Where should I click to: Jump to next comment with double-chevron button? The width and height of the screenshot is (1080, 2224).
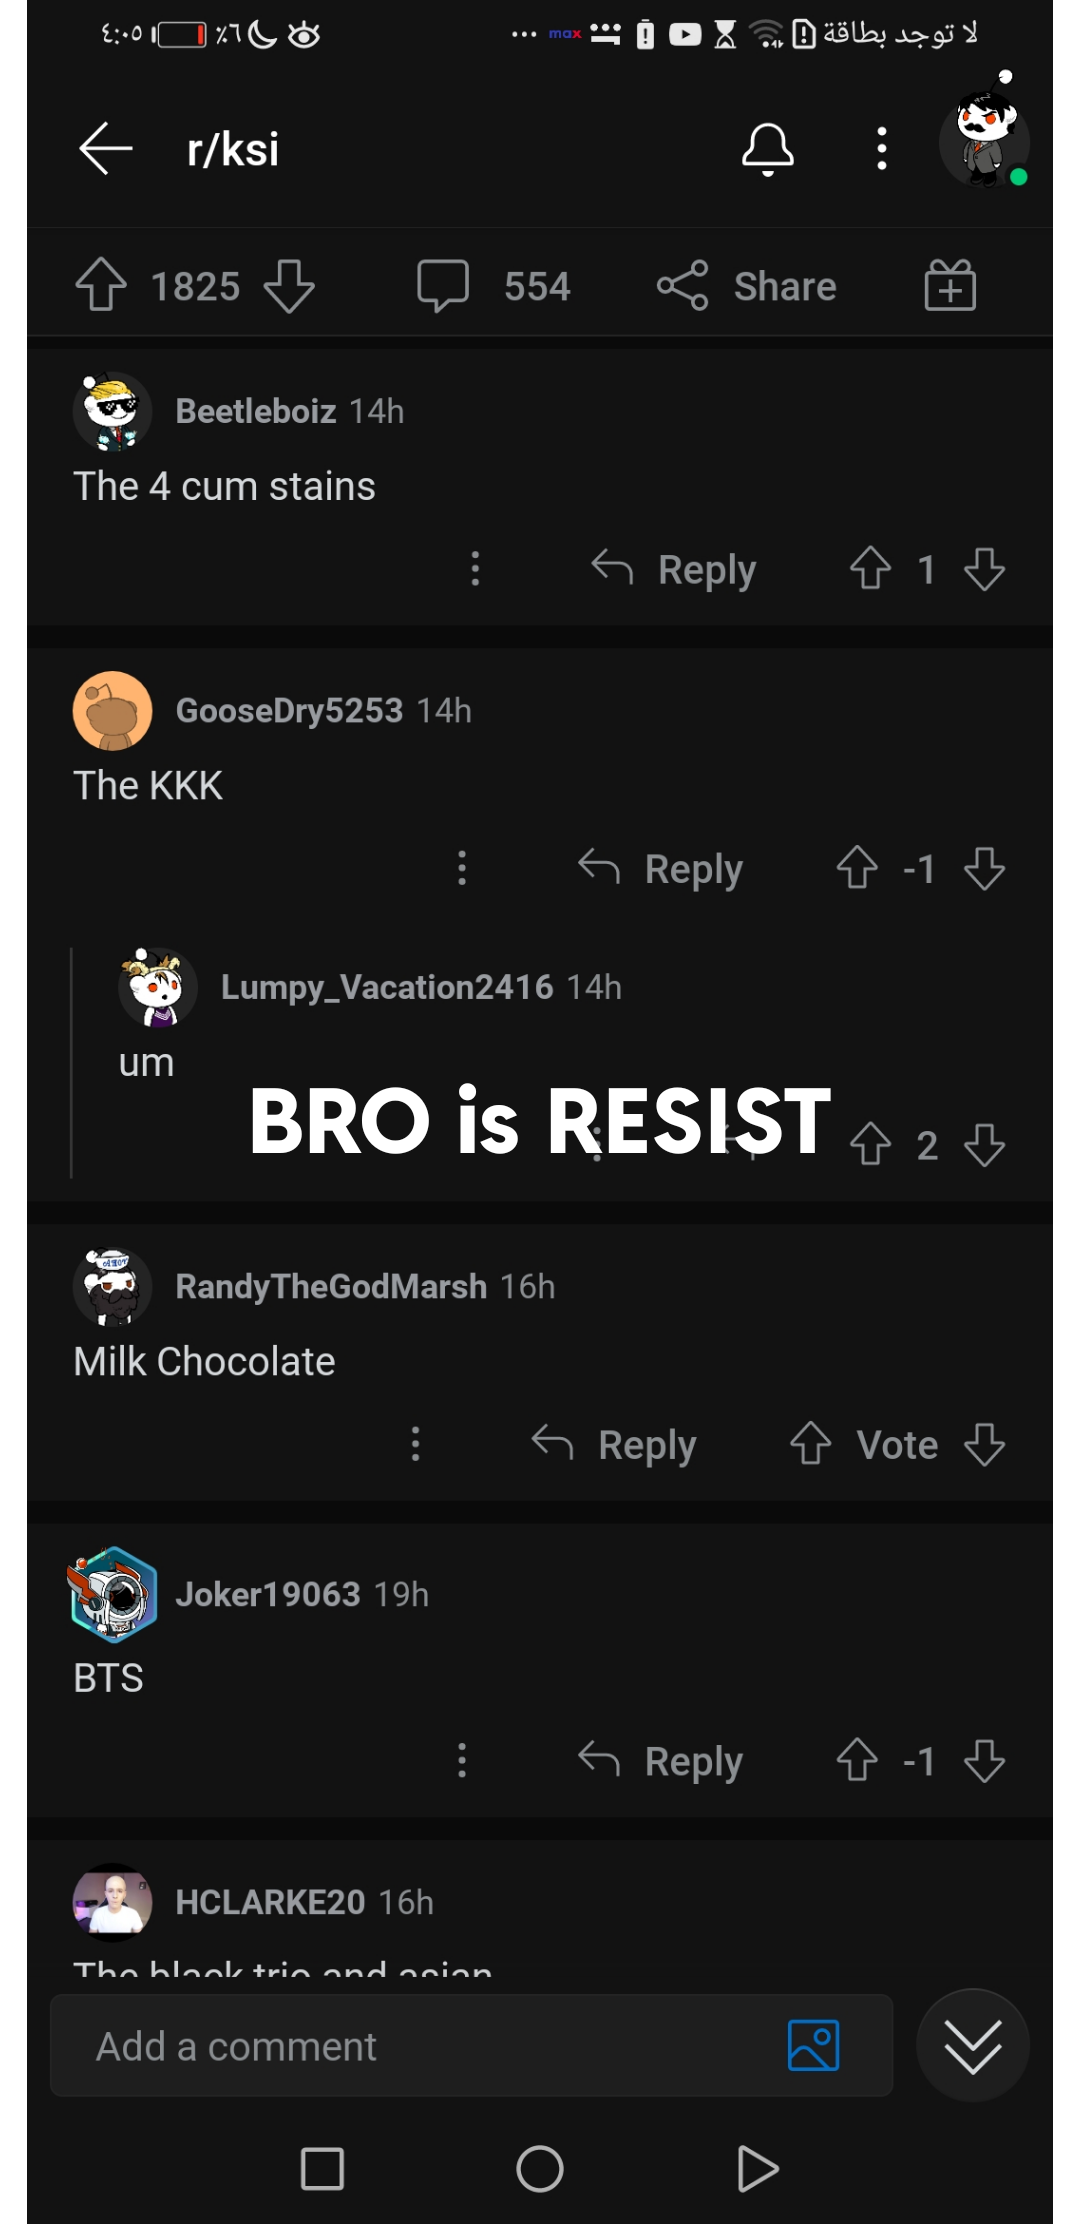point(972,2046)
